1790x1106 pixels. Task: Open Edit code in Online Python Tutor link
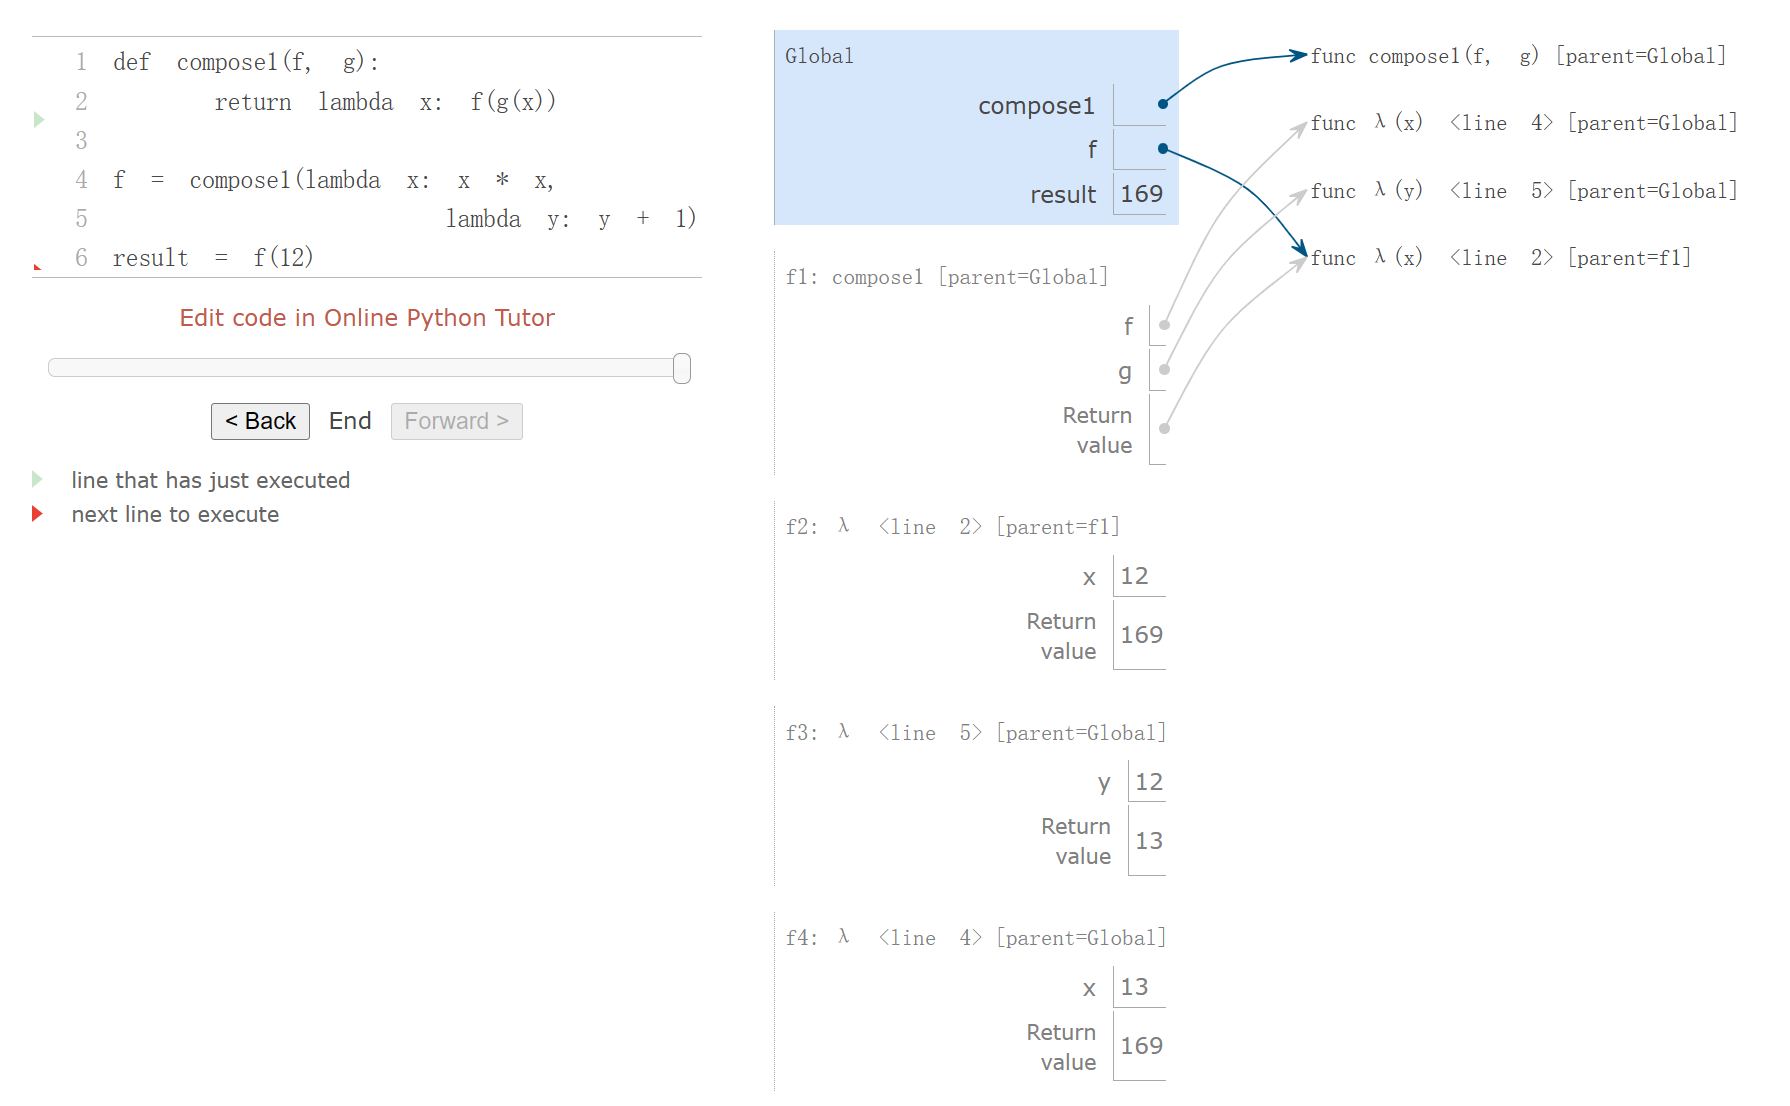point(367,318)
